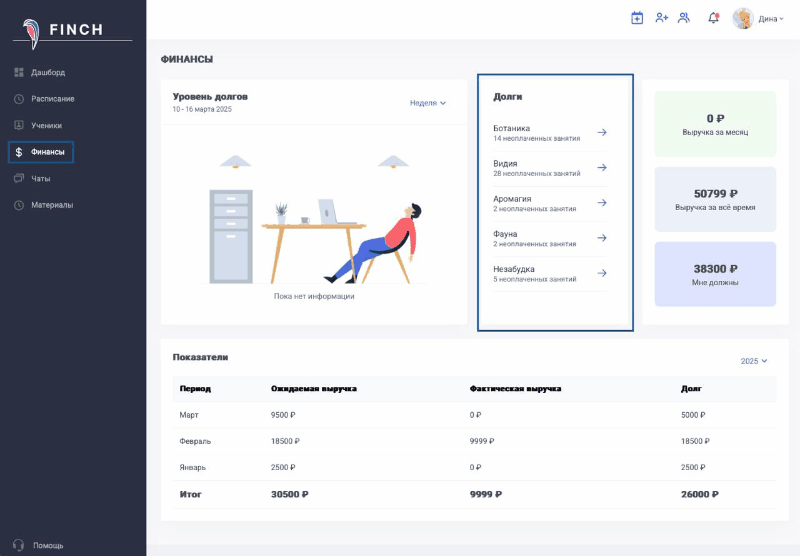
Task: Click the arrow next to Ботаника debt
Action: [x=602, y=132]
